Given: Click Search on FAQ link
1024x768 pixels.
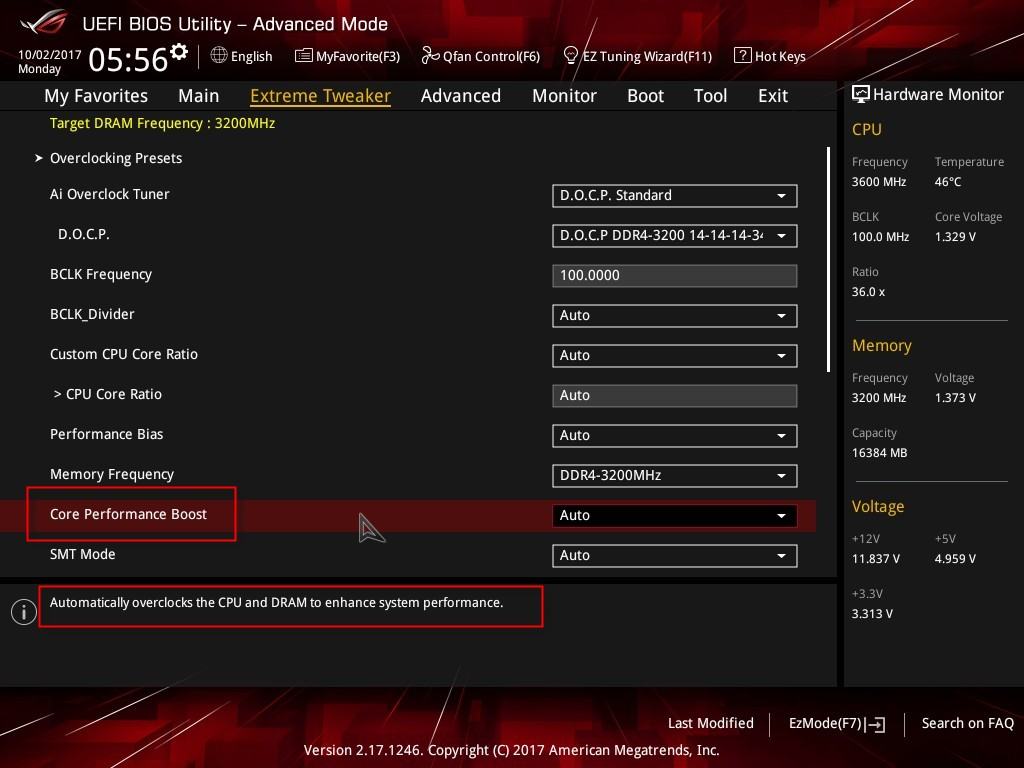Looking at the screenshot, I should 967,724.
